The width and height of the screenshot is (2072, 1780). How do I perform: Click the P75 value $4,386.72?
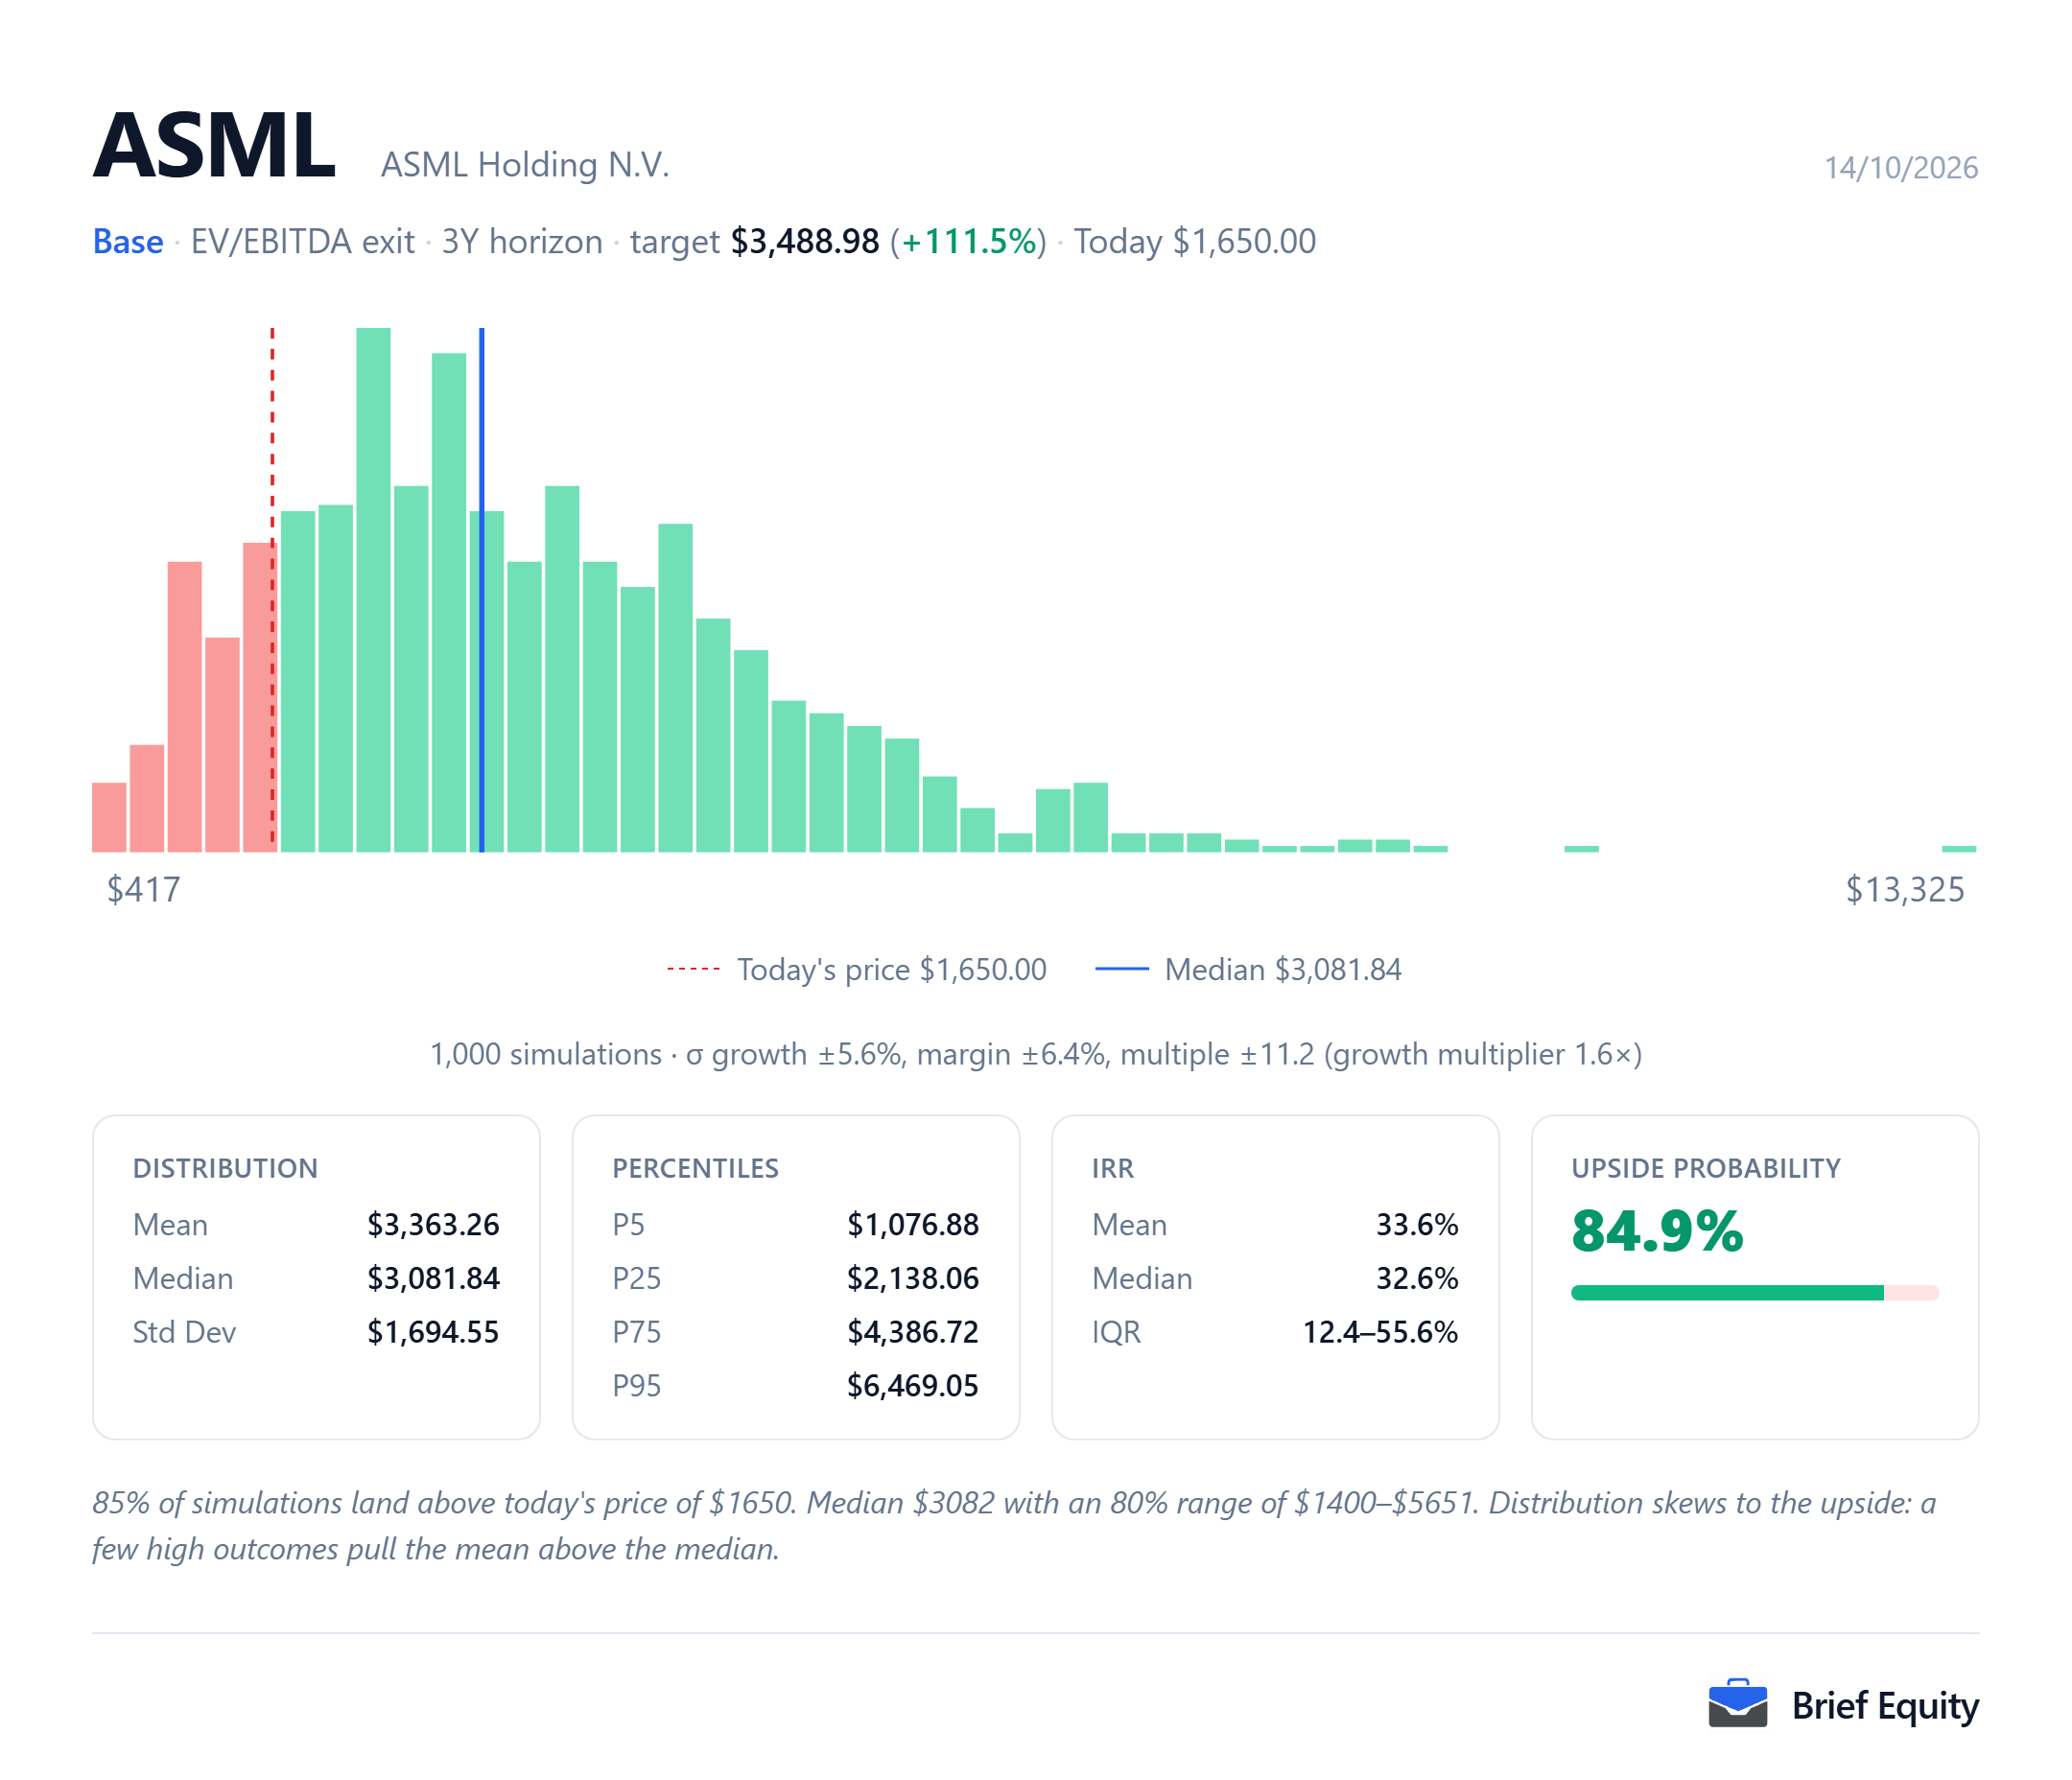pos(913,1332)
